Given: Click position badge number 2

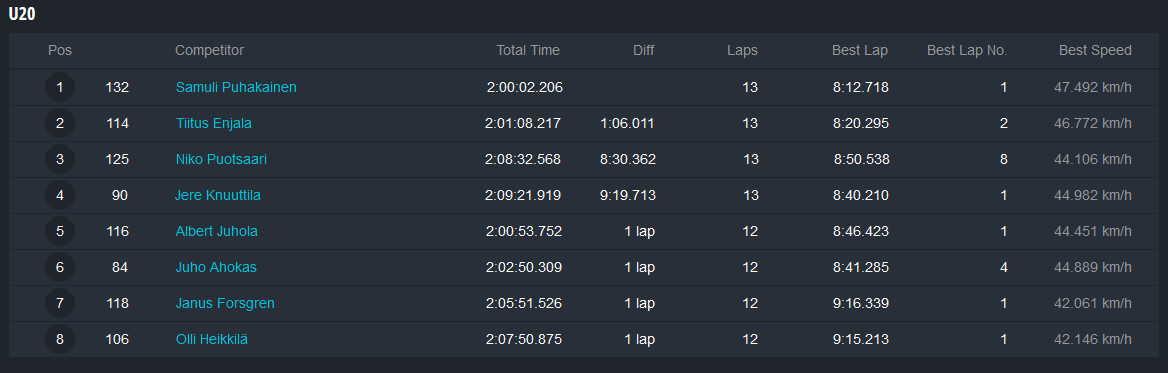Looking at the screenshot, I should 60,124.
